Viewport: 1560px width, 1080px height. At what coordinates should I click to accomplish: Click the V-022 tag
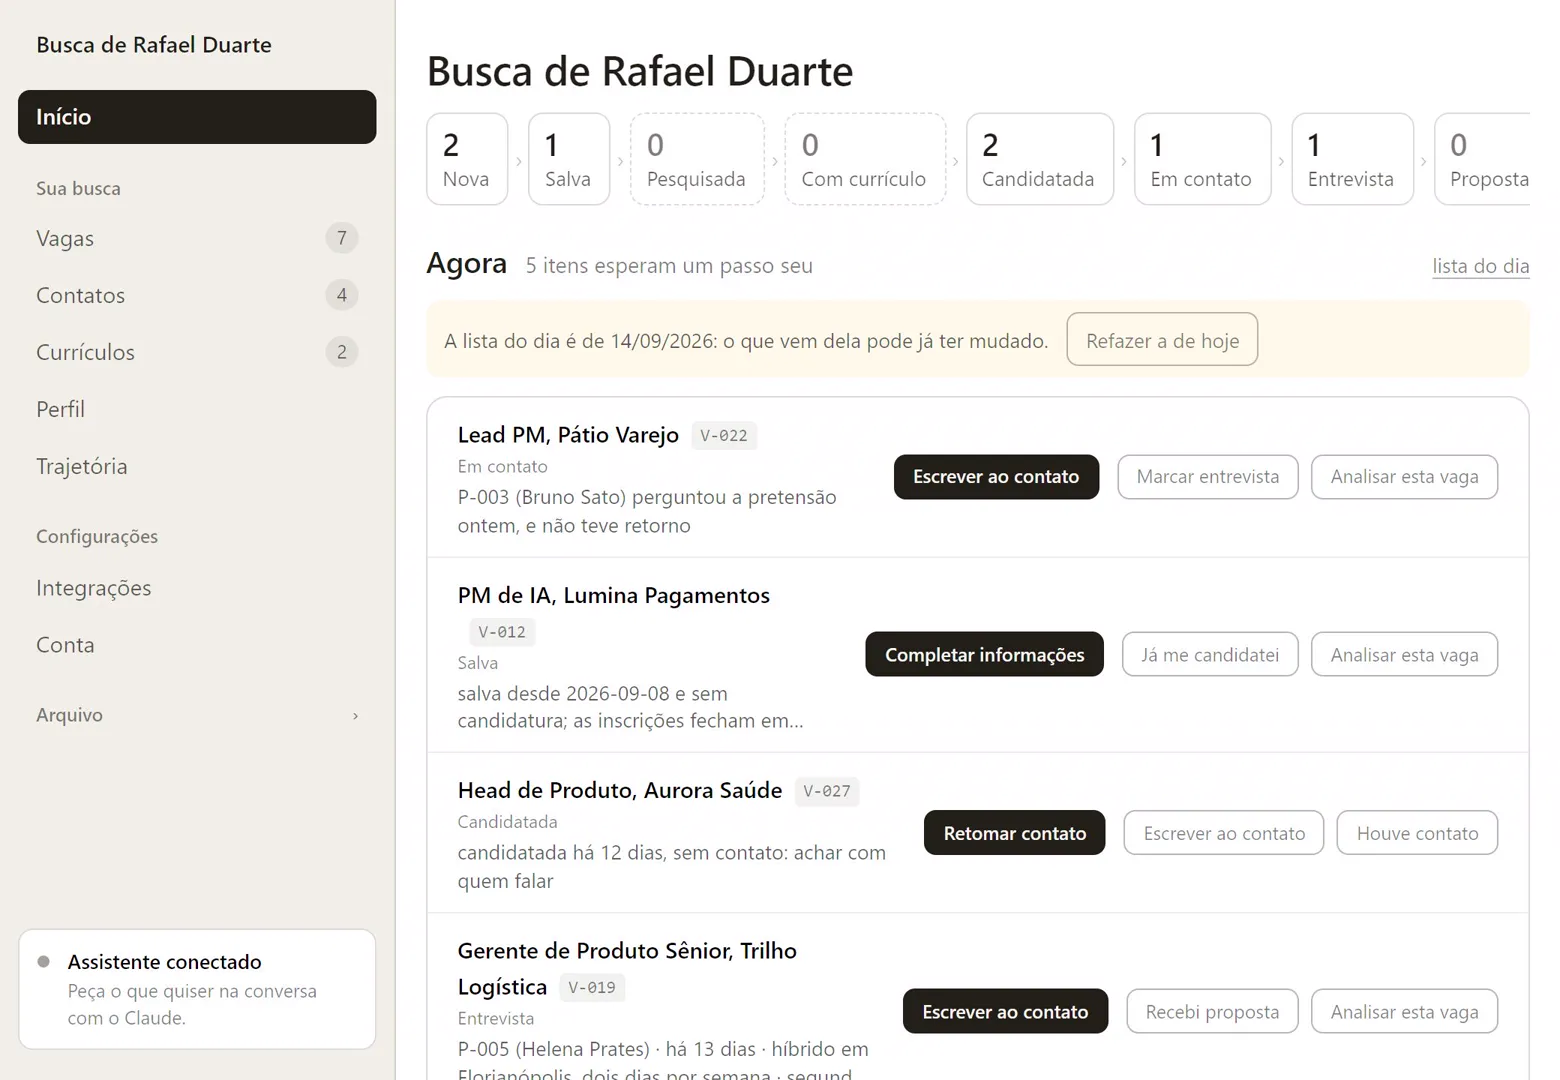[724, 436]
